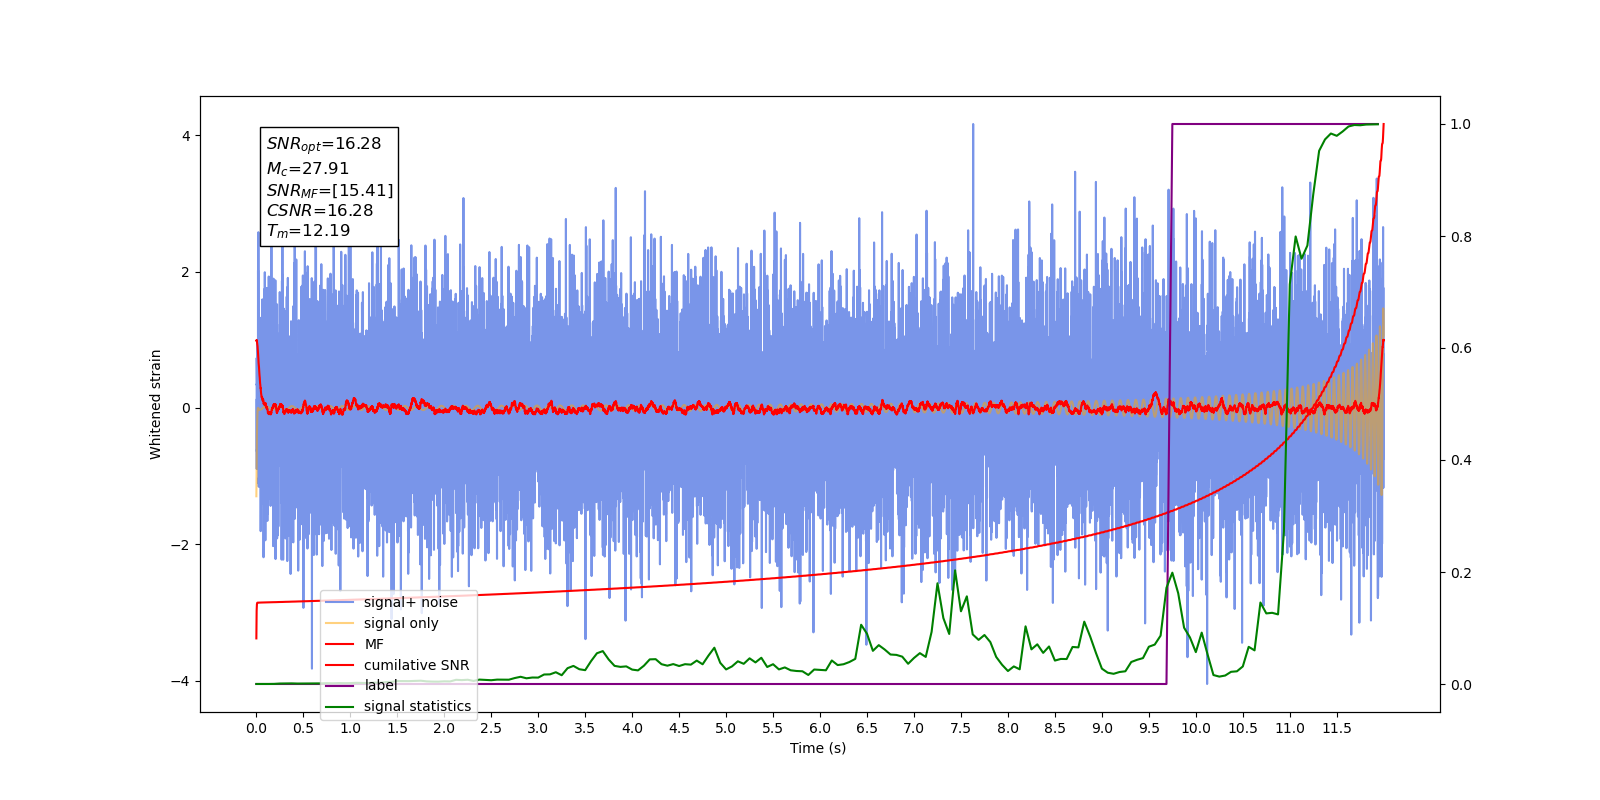Click the 8.5 tick on time axis

[1055, 728]
